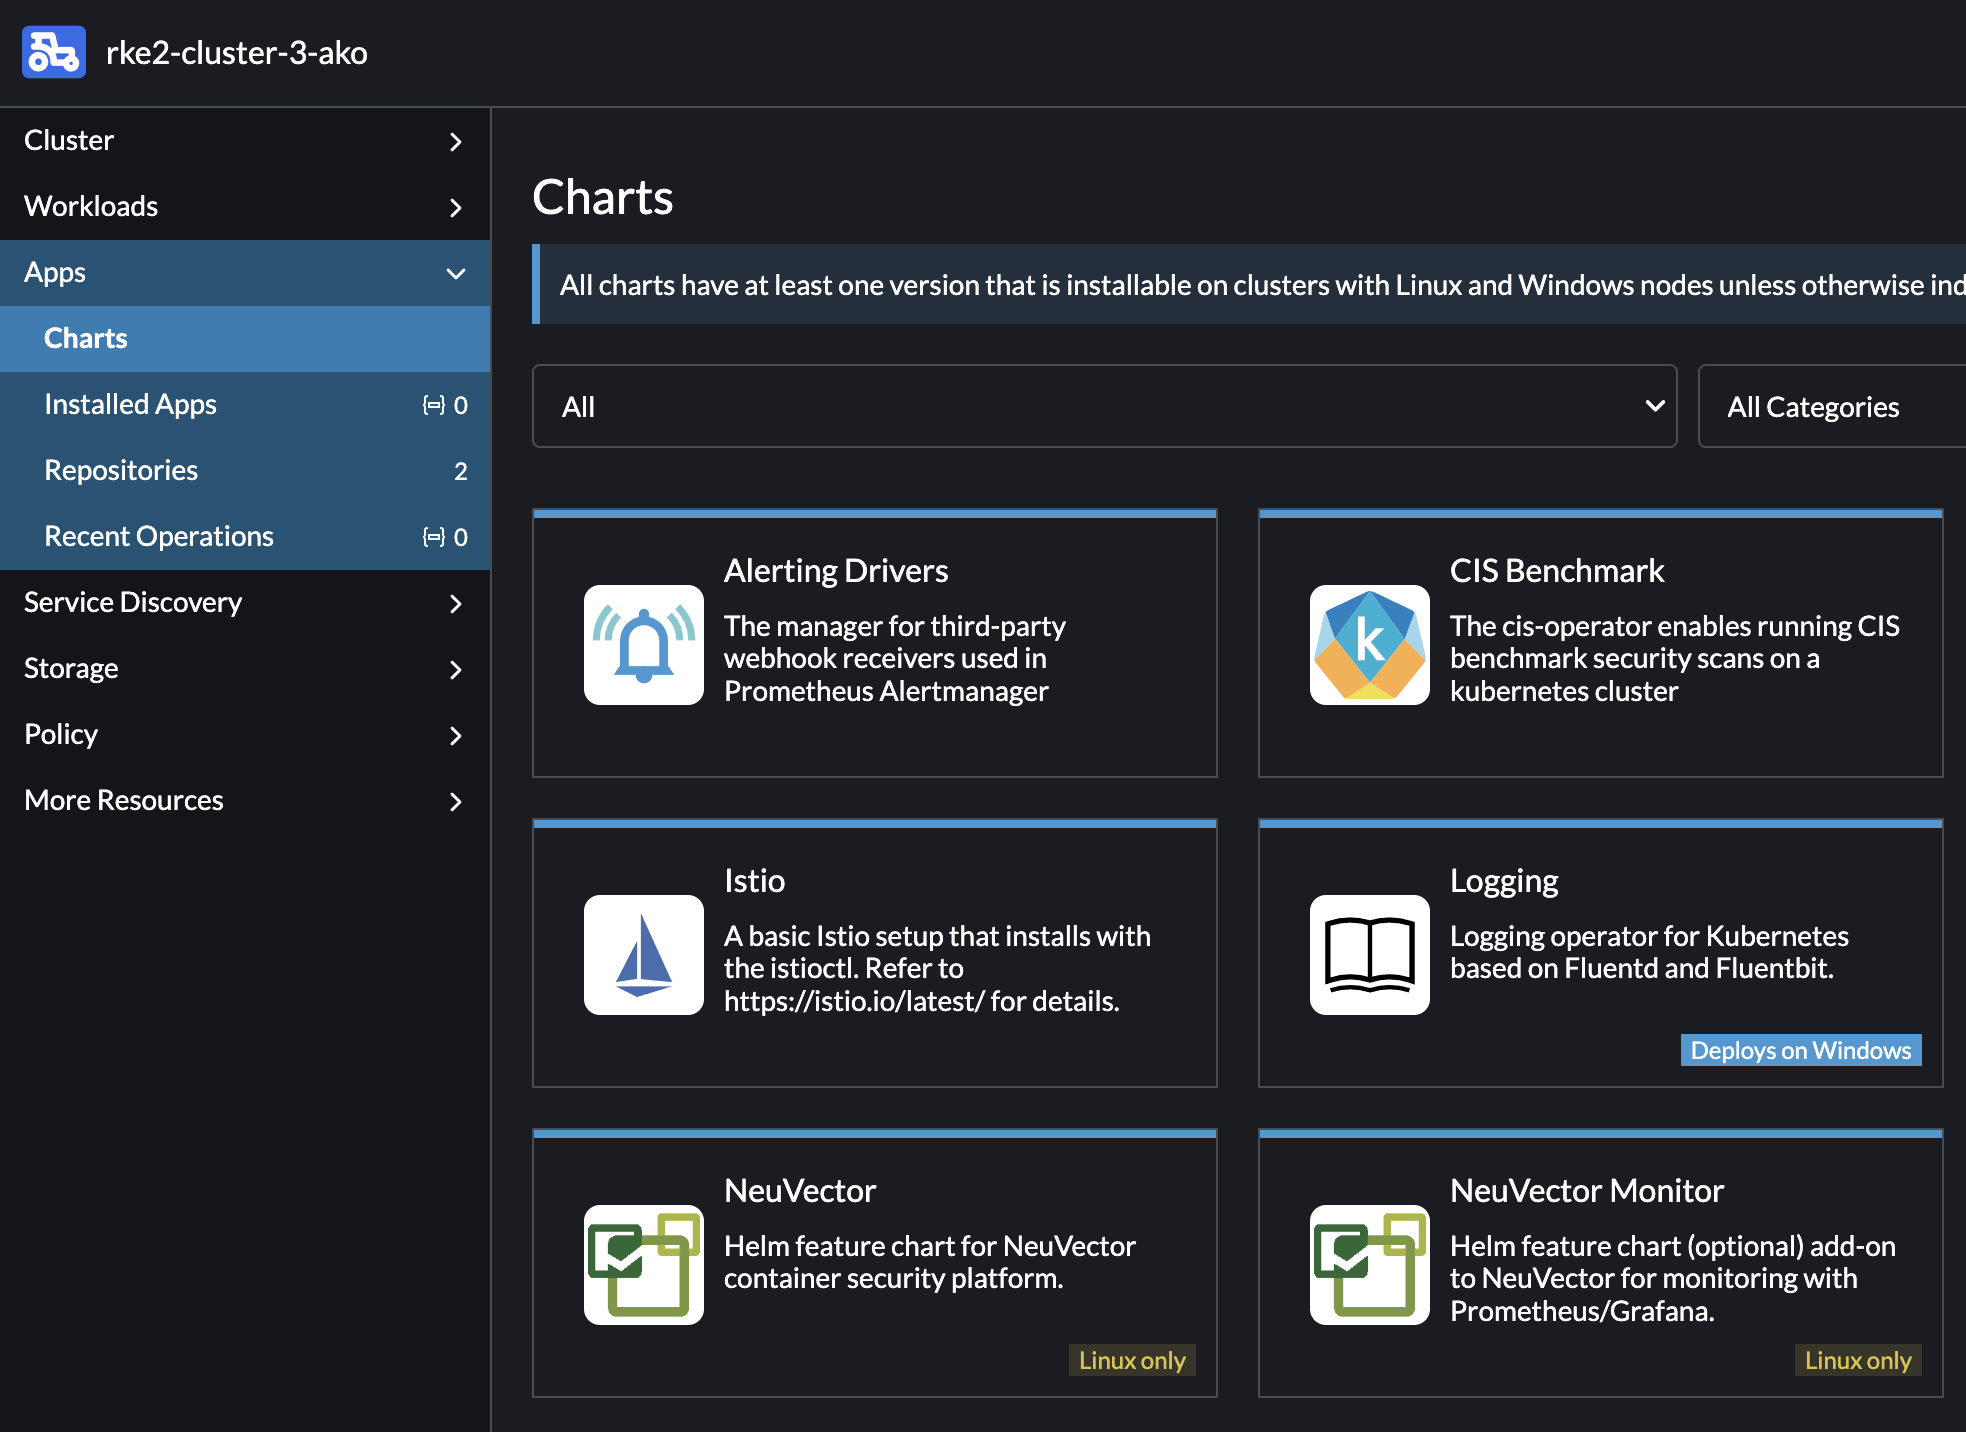Click the Apps navigation group label
The height and width of the screenshot is (1432, 1966).
pyautogui.click(x=55, y=272)
